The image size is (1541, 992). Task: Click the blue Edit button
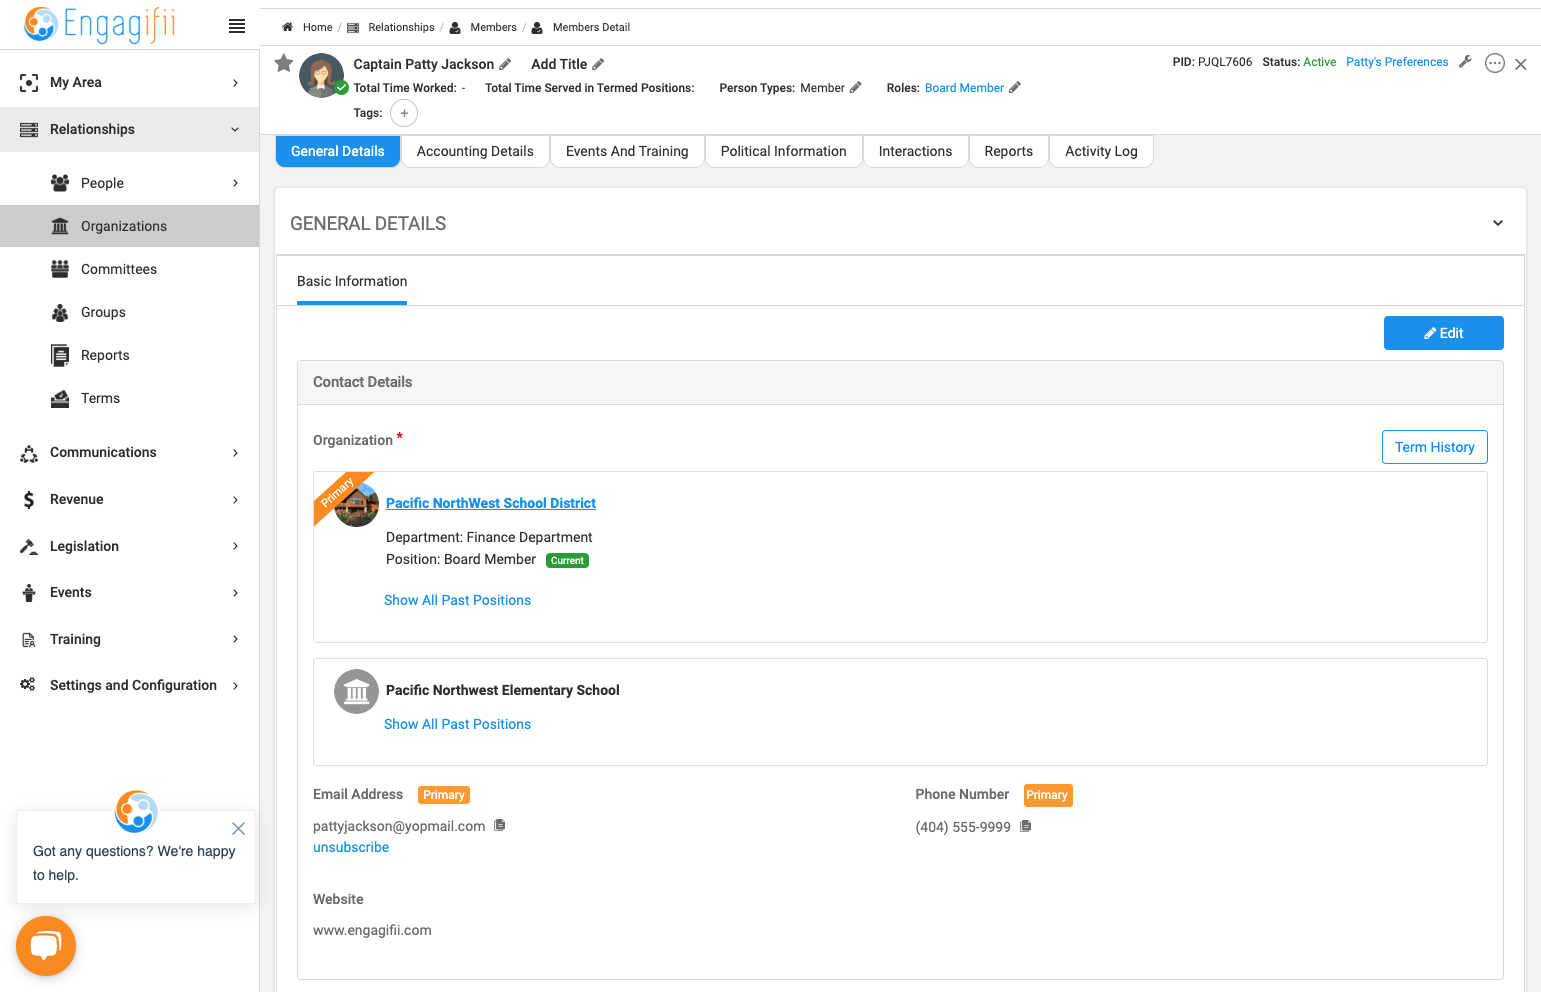[x=1443, y=333]
